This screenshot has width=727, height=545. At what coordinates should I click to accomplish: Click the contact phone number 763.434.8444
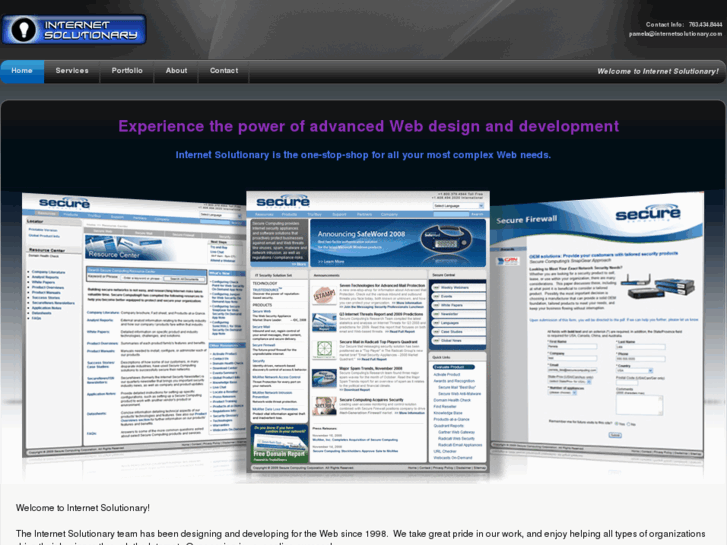705,25
